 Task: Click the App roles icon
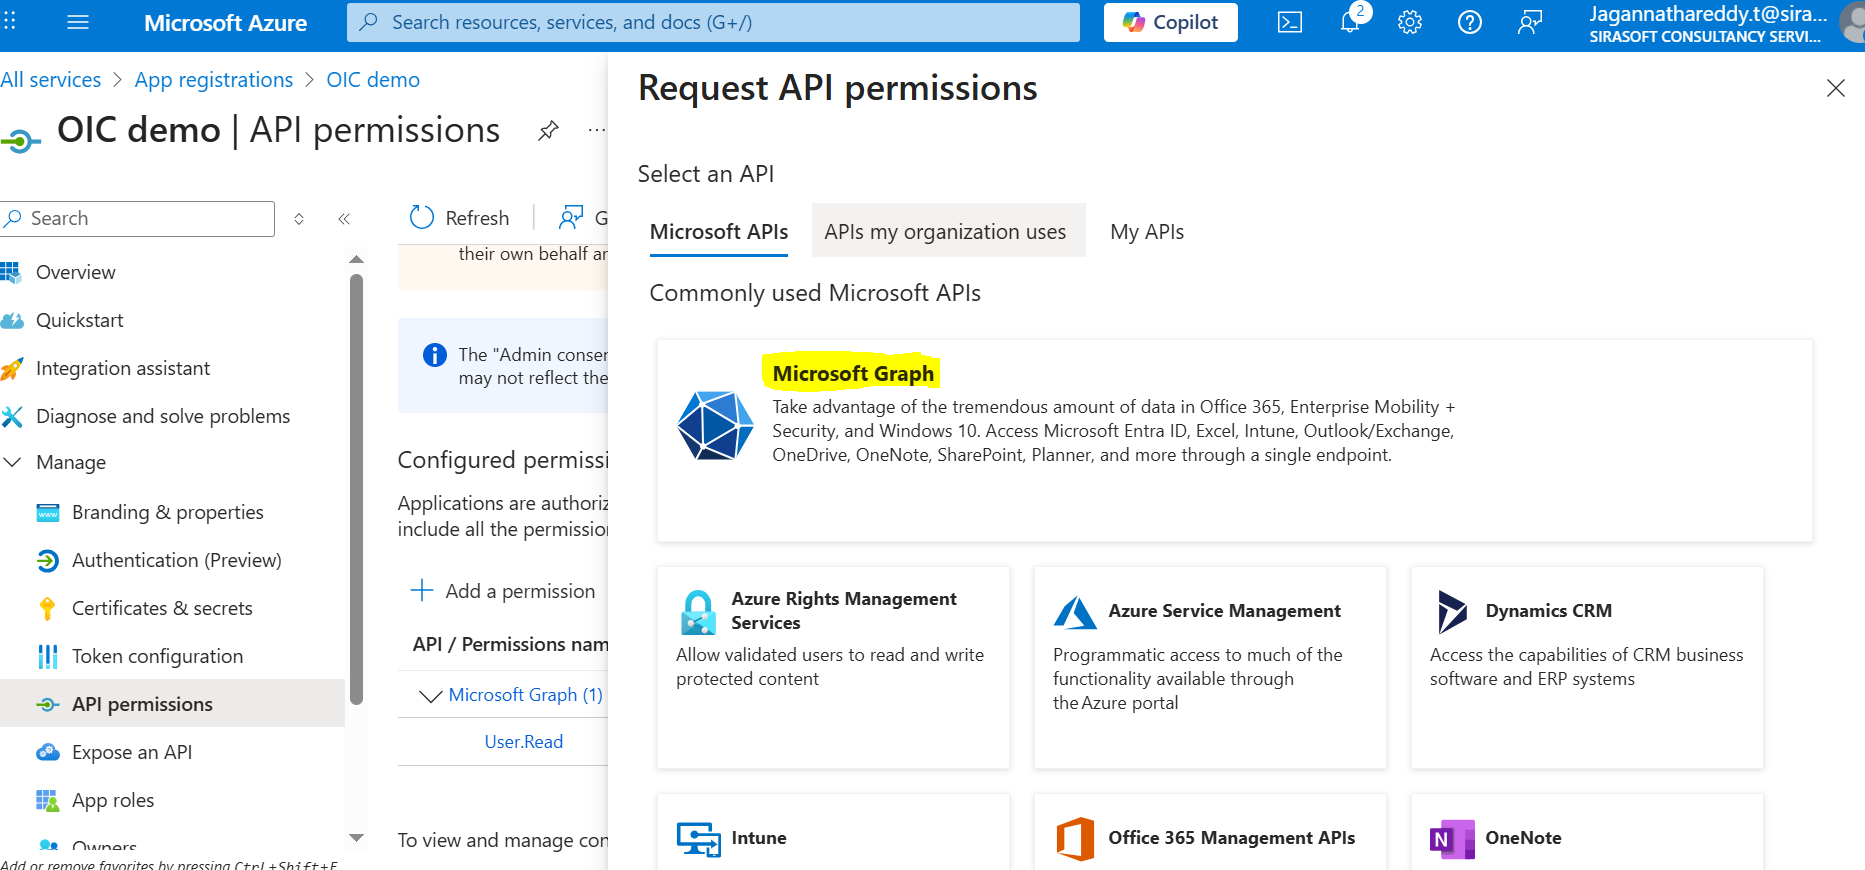48,800
